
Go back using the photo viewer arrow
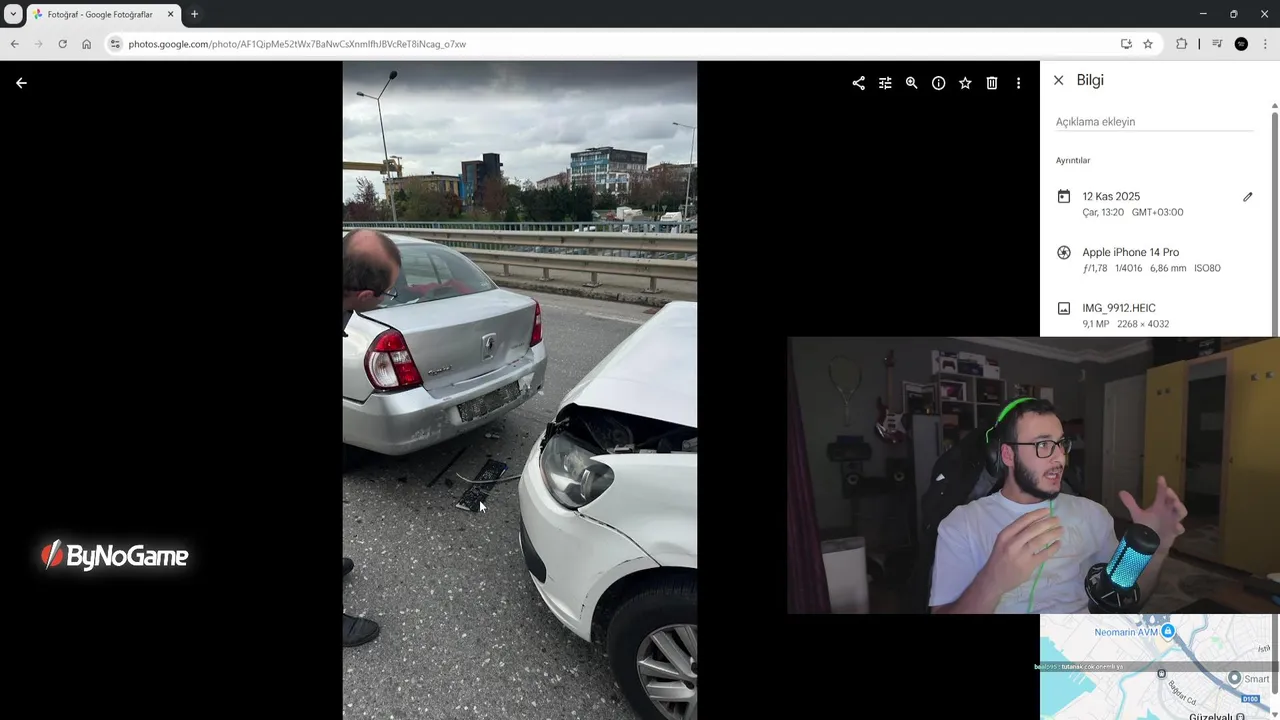21,83
